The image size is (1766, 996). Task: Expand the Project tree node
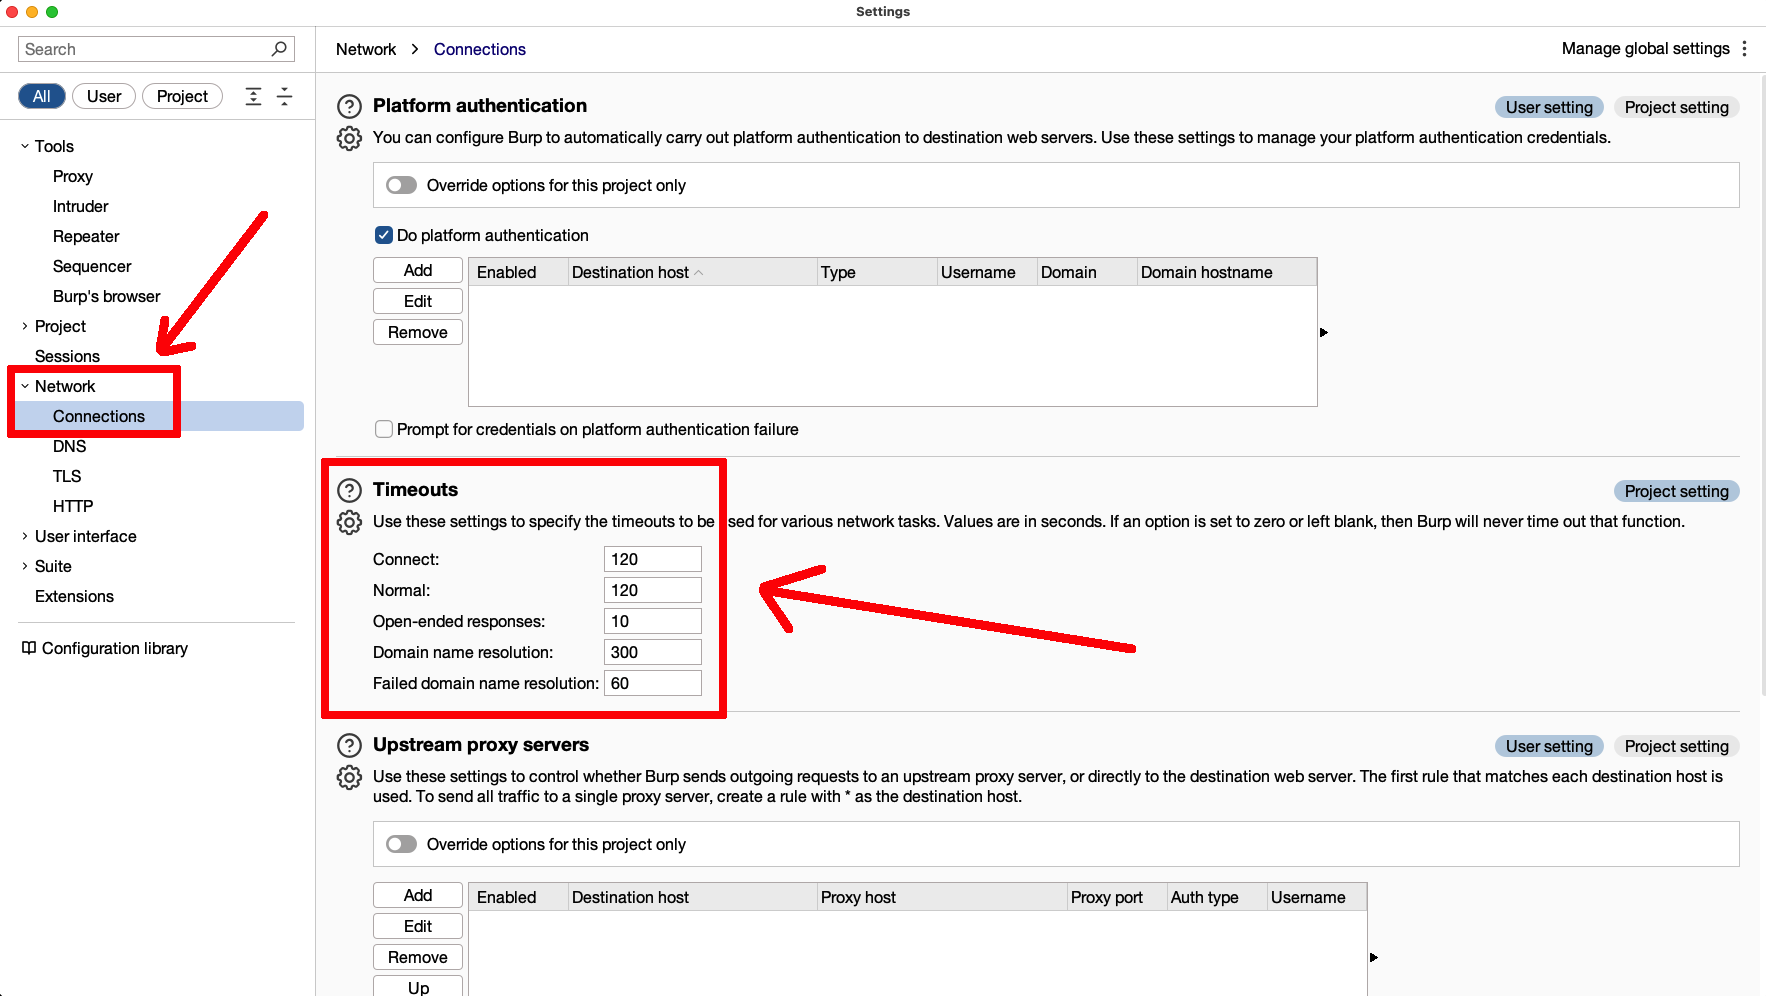click(x=25, y=326)
